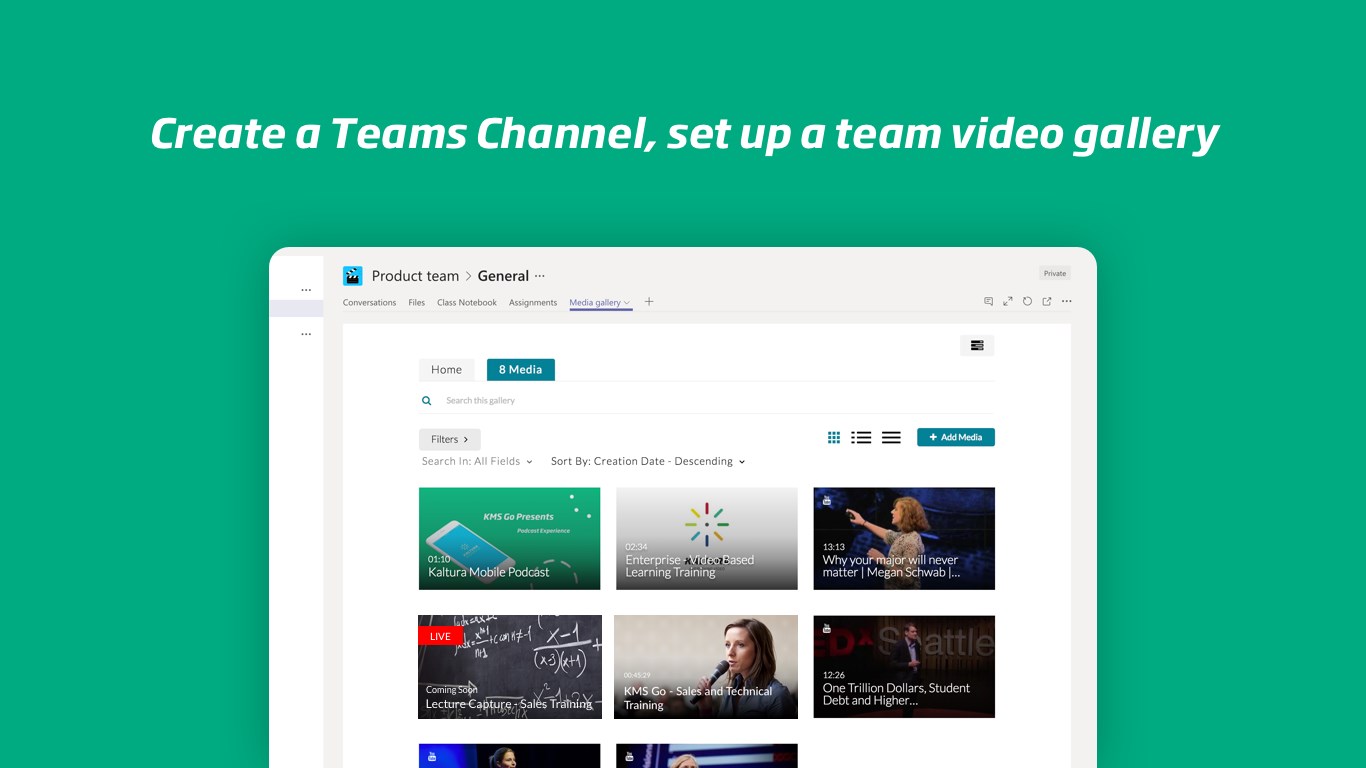Open Why your major will never matter video

coord(904,538)
